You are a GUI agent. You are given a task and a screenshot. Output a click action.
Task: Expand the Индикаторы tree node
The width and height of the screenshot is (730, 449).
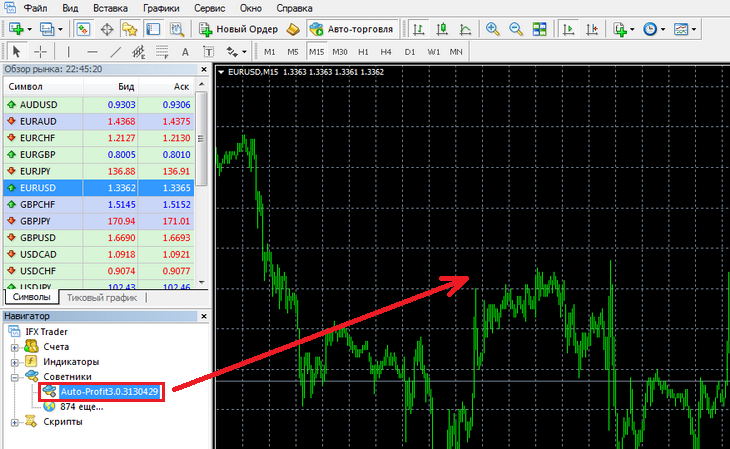pos(15,362)
